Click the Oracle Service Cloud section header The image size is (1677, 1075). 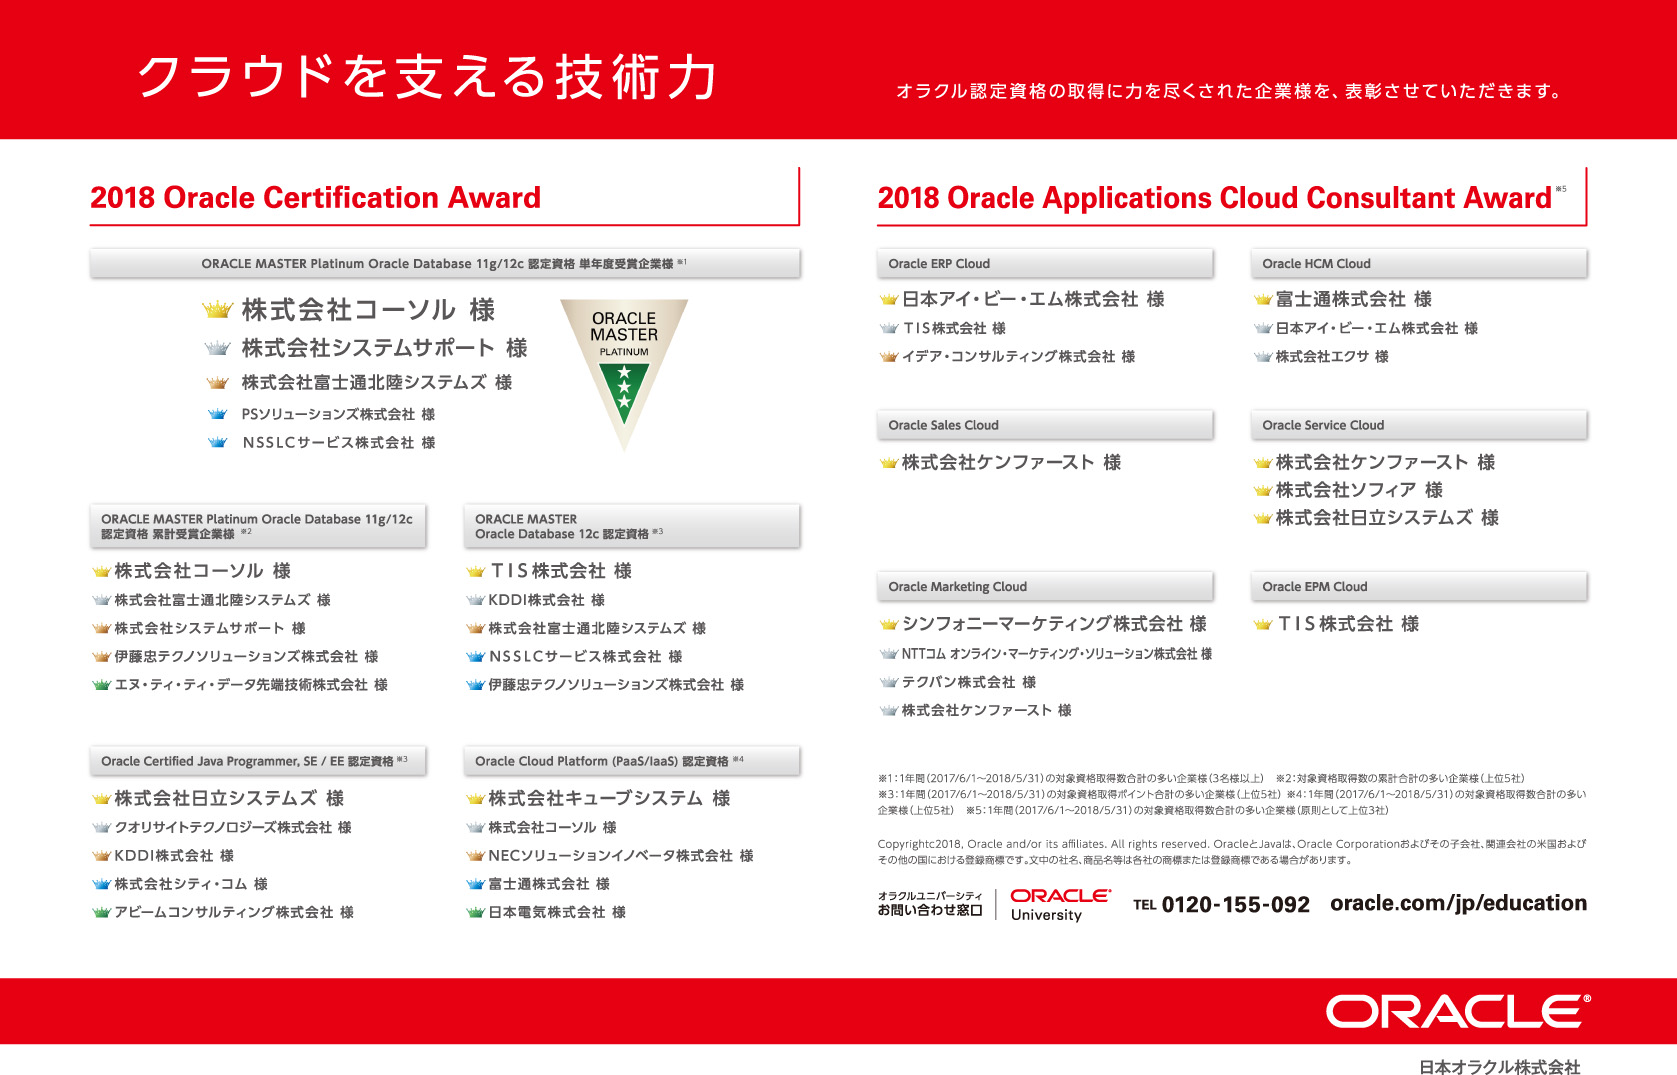1419,425
